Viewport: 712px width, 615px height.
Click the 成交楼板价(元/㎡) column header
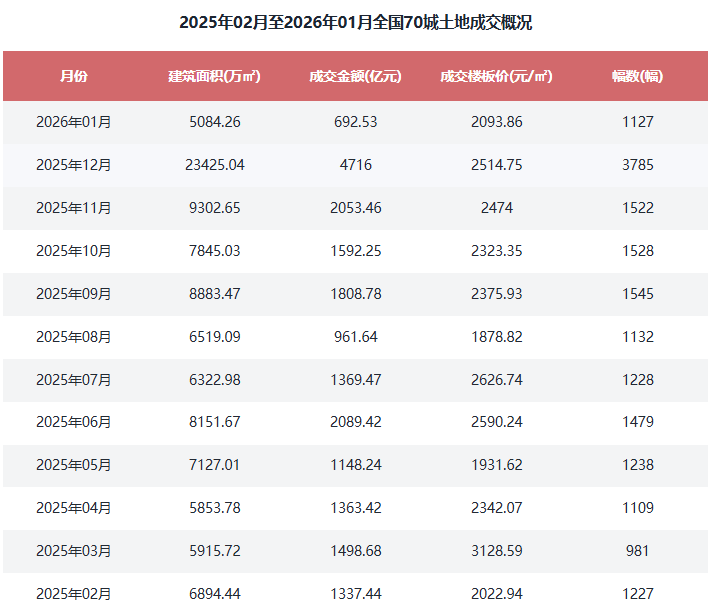[x=496, y=76]
